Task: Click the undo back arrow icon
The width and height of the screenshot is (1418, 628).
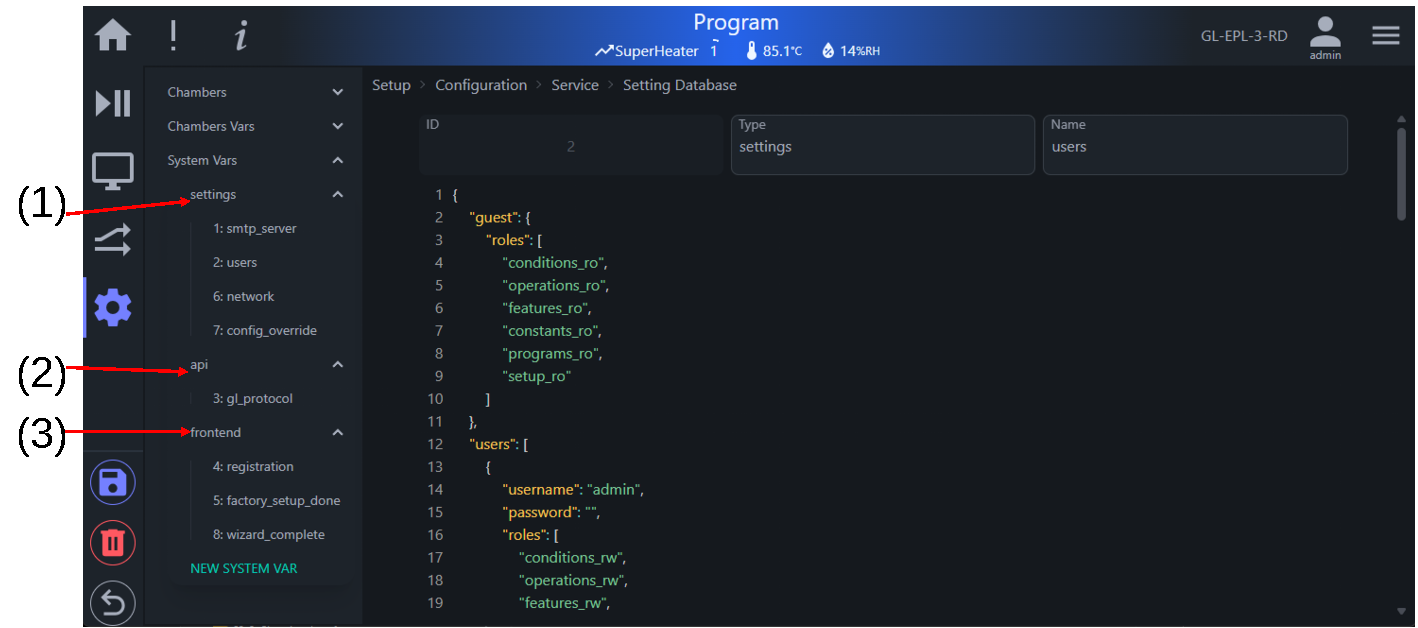Action: (113, 603)
